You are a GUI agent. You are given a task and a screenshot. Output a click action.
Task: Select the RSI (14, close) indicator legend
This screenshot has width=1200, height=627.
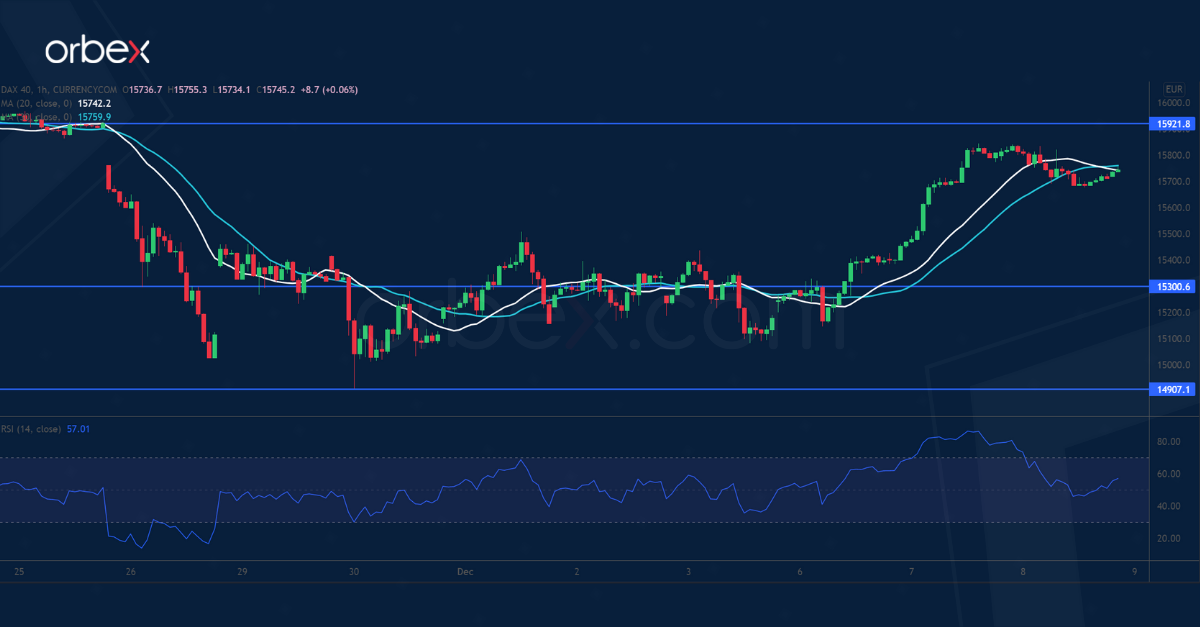click(30, 428)
